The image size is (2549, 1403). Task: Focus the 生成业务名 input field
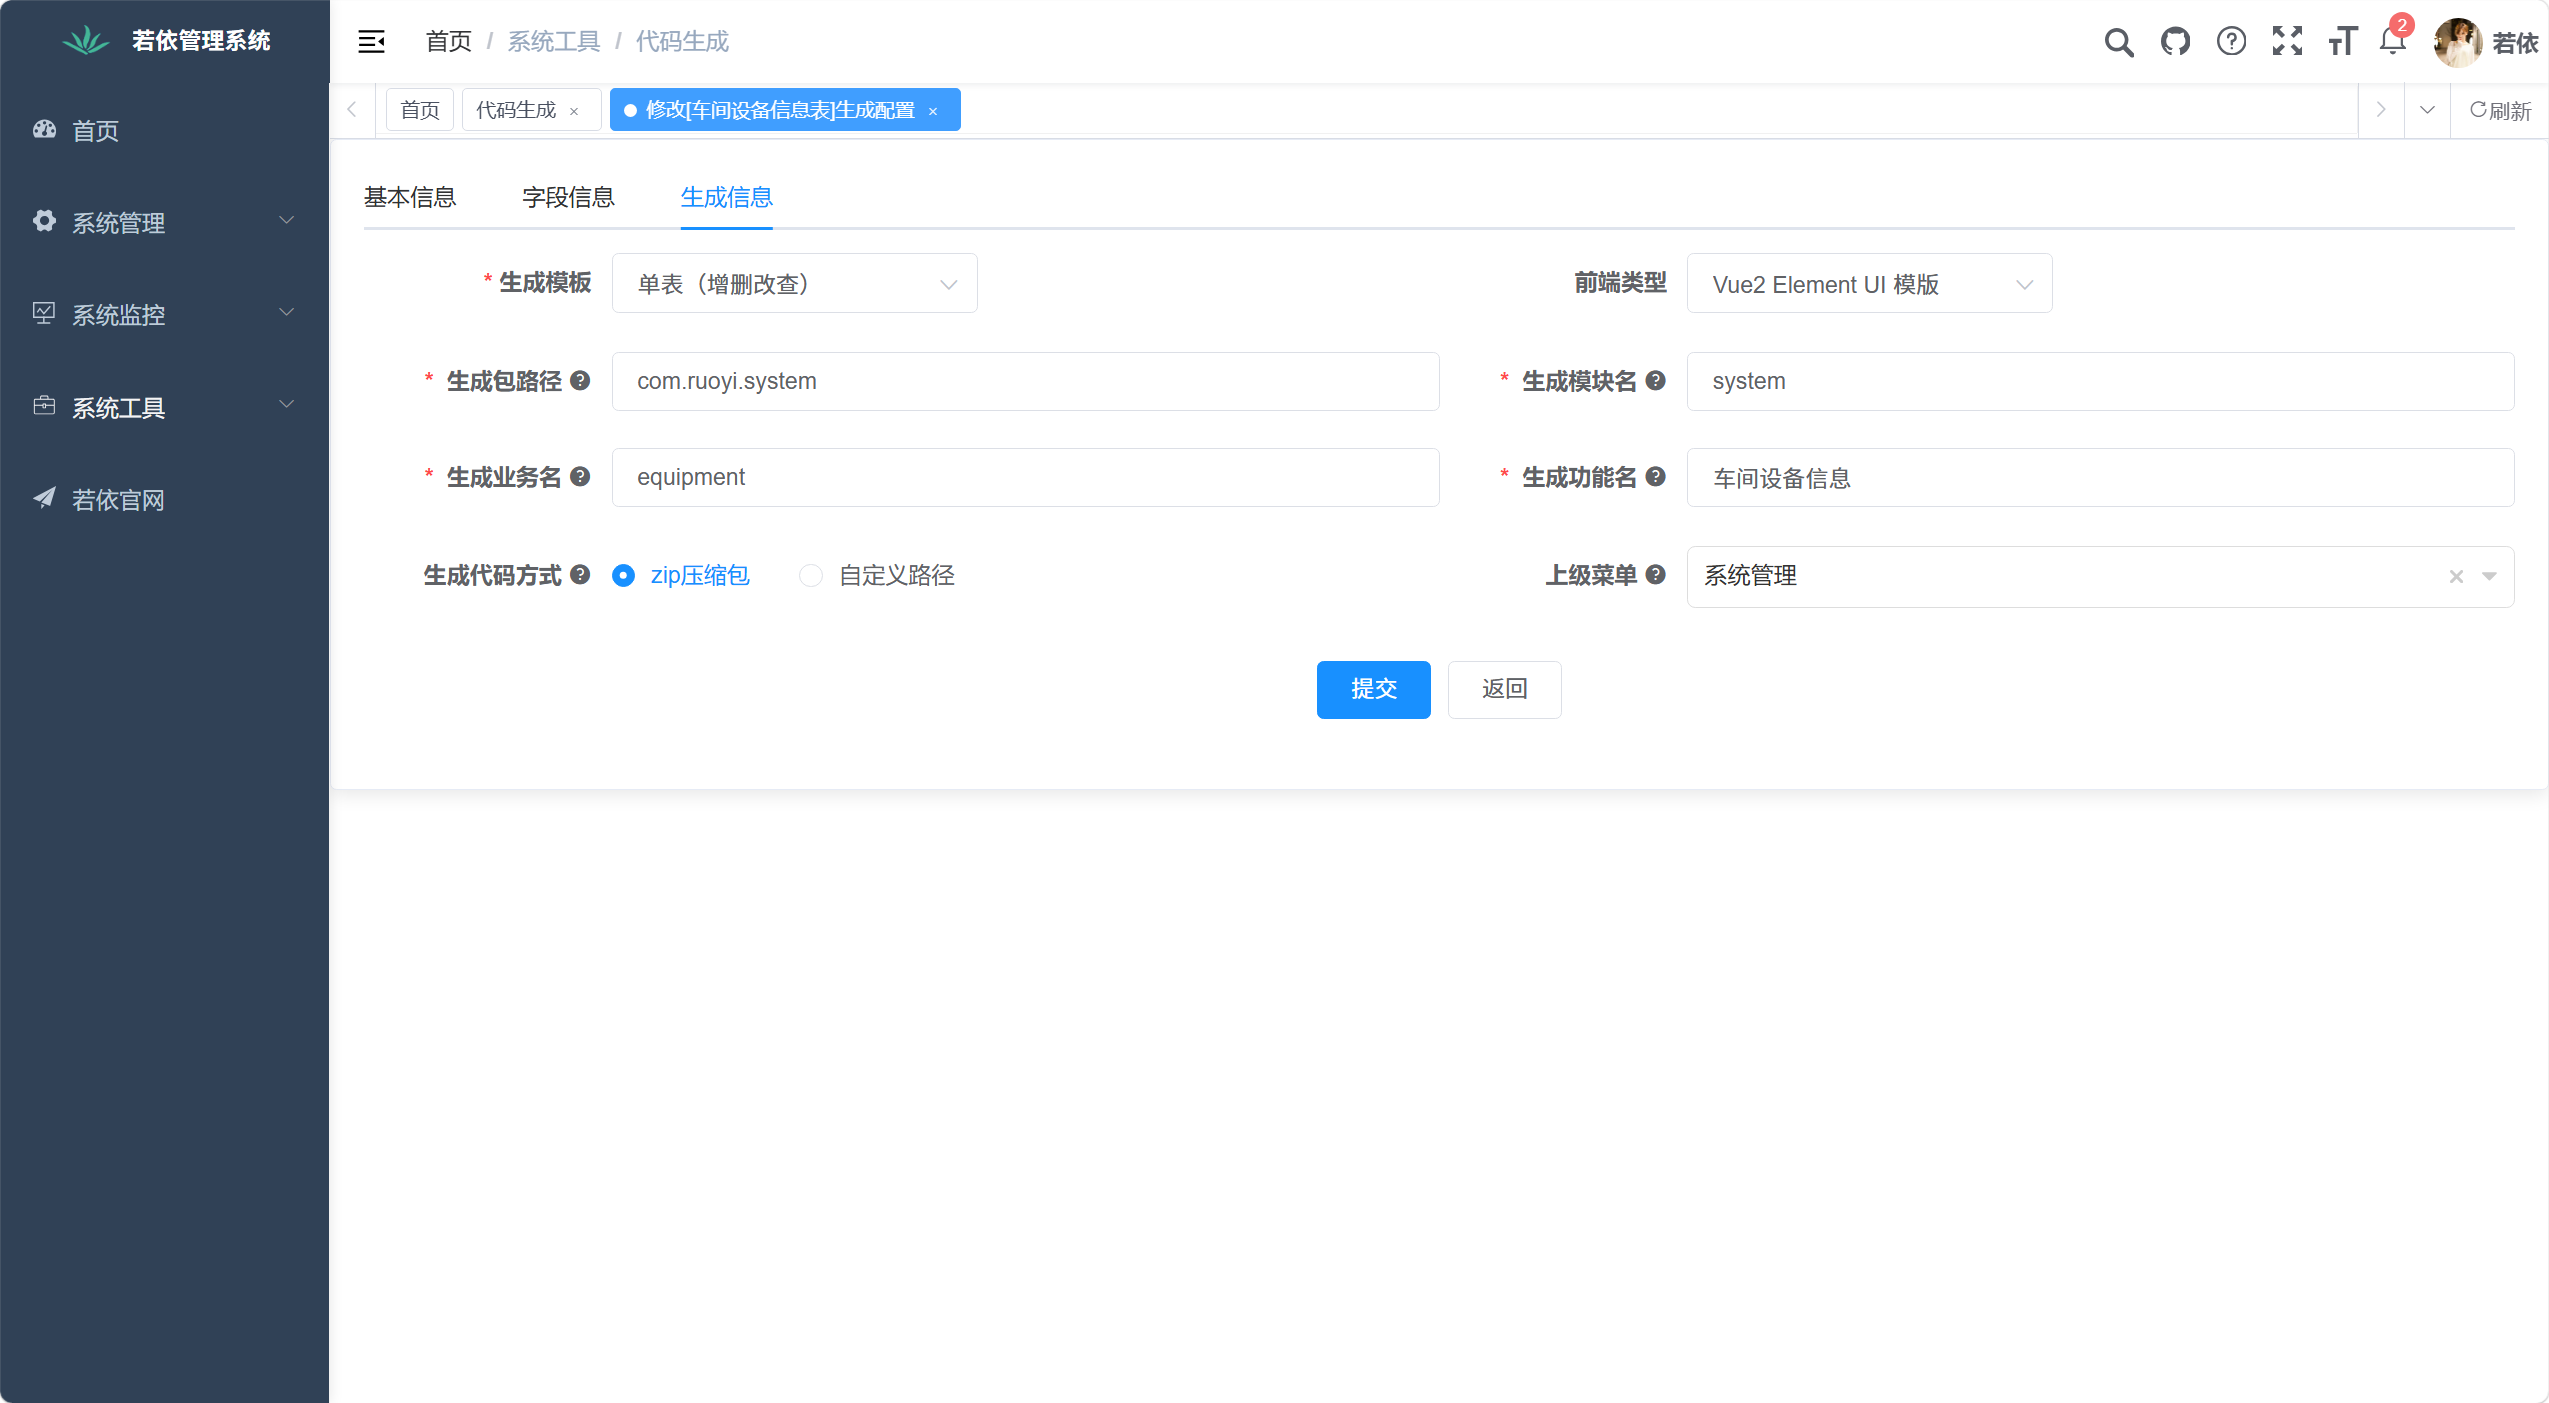pos(1025,477)
